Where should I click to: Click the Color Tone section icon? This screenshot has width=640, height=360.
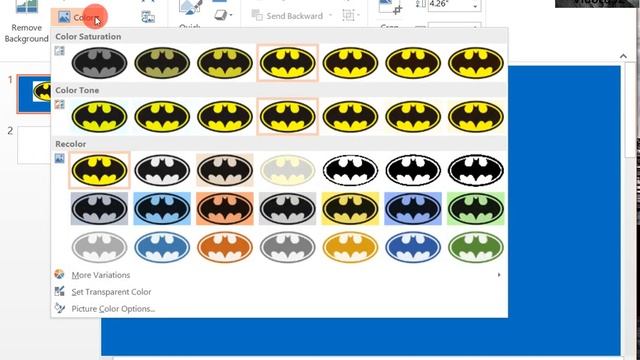60,104
